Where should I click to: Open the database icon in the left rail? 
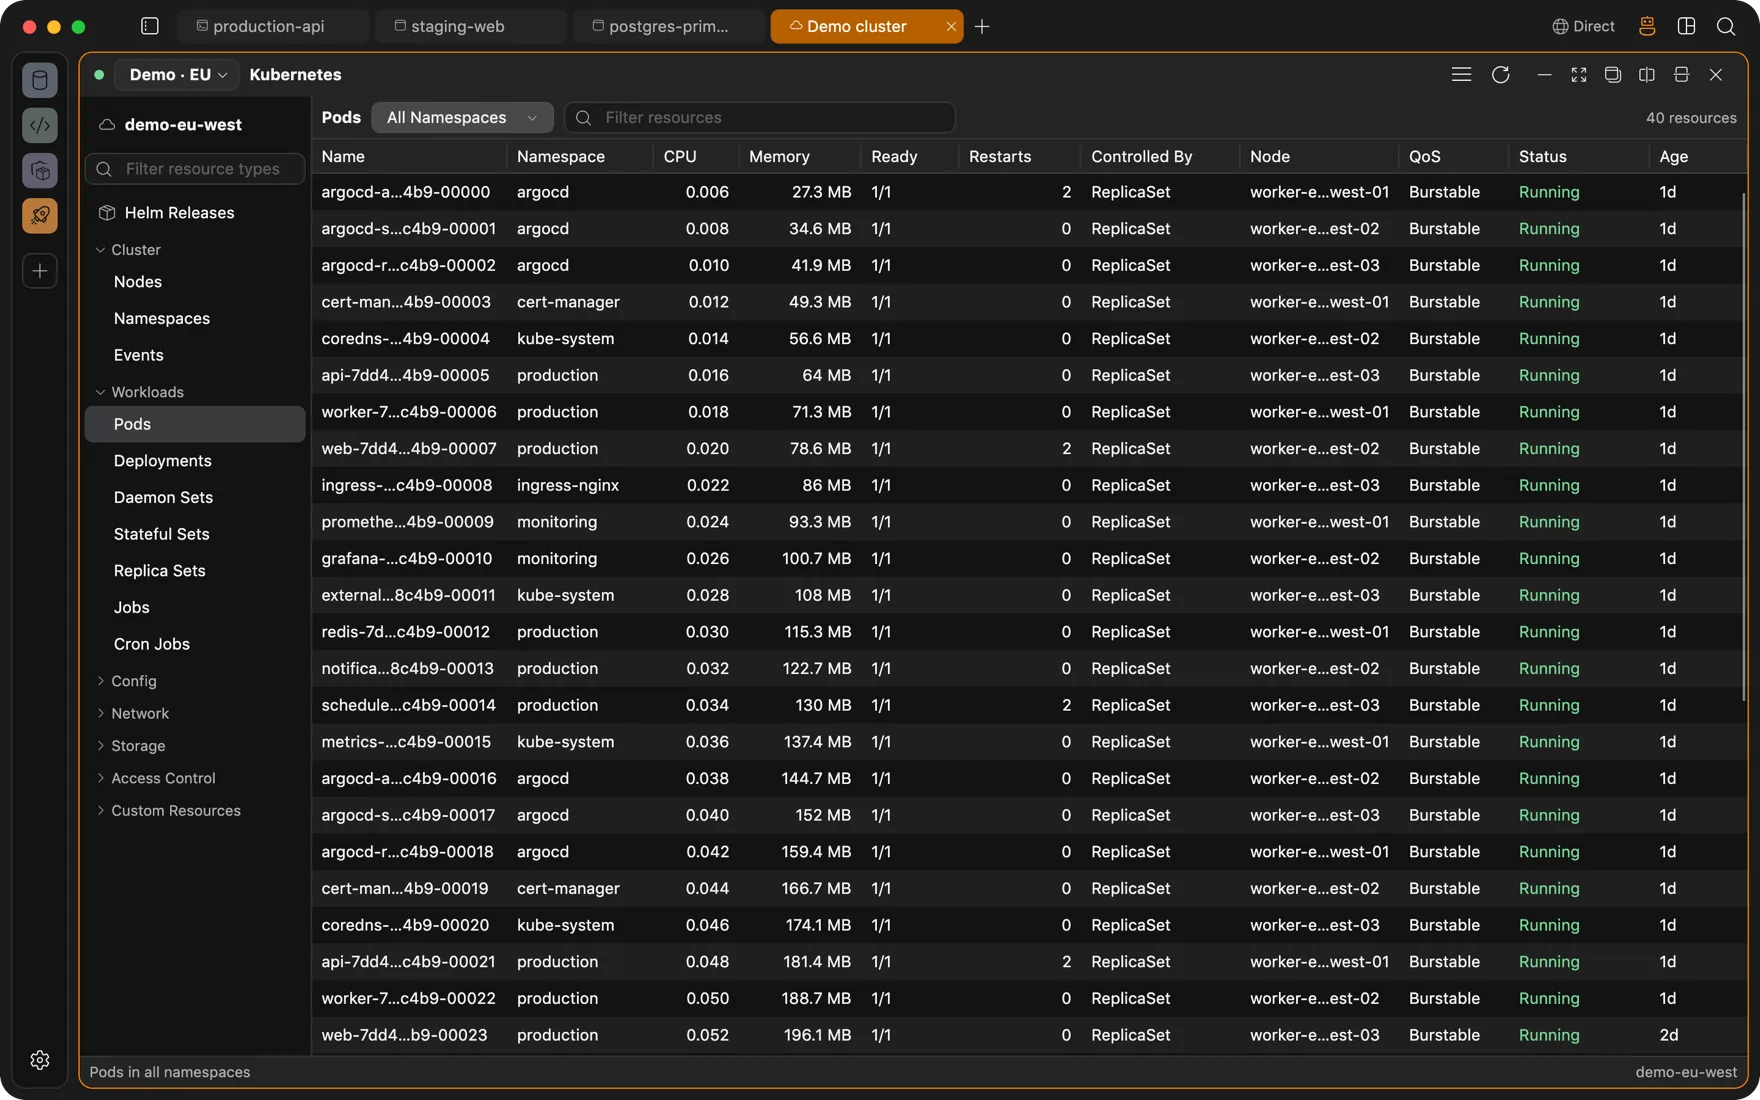(40, 80)
